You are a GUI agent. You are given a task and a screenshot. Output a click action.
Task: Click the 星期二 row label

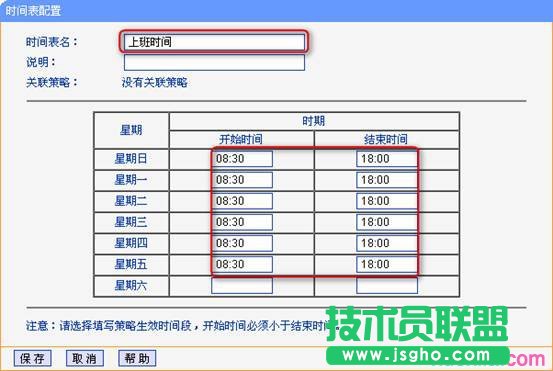point(131,201)
